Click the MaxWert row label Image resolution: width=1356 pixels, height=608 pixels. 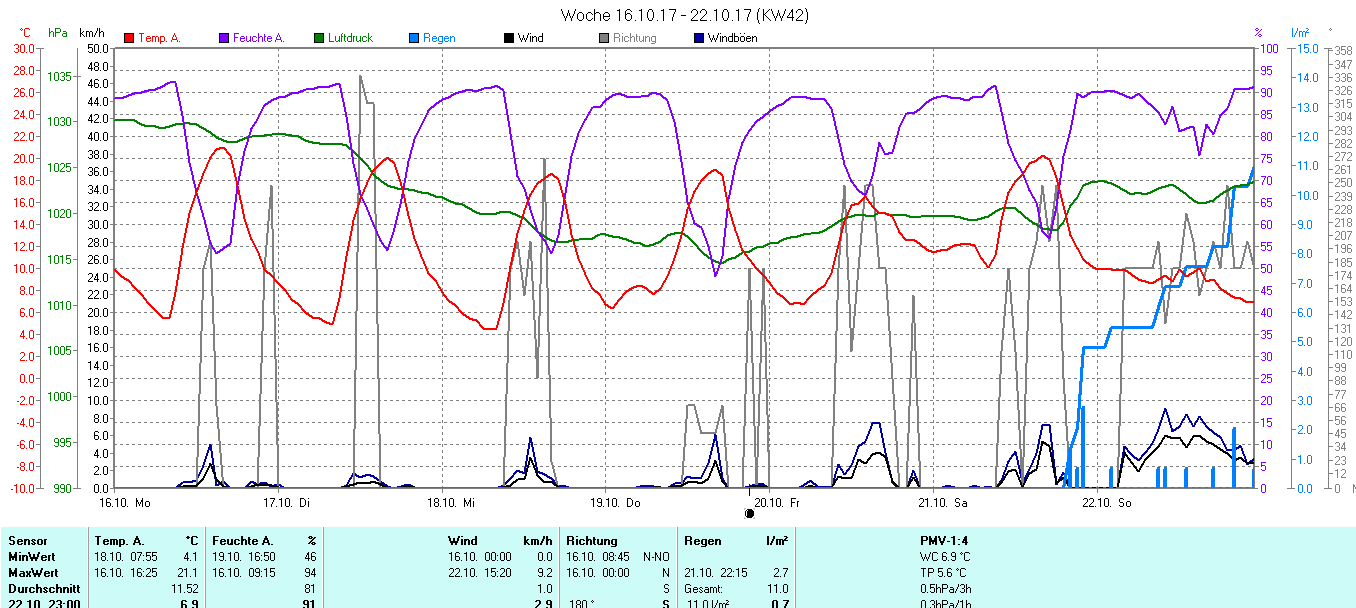coord(30,573)
